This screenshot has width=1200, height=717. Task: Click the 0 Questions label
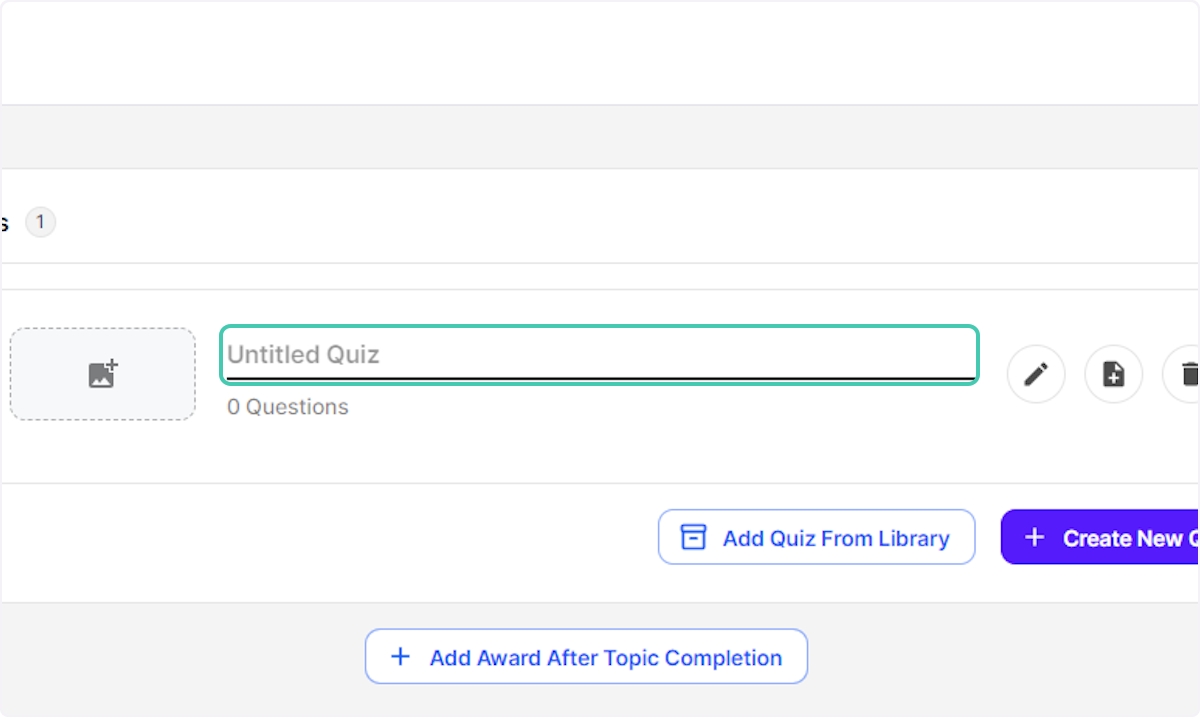pos(287,407)
